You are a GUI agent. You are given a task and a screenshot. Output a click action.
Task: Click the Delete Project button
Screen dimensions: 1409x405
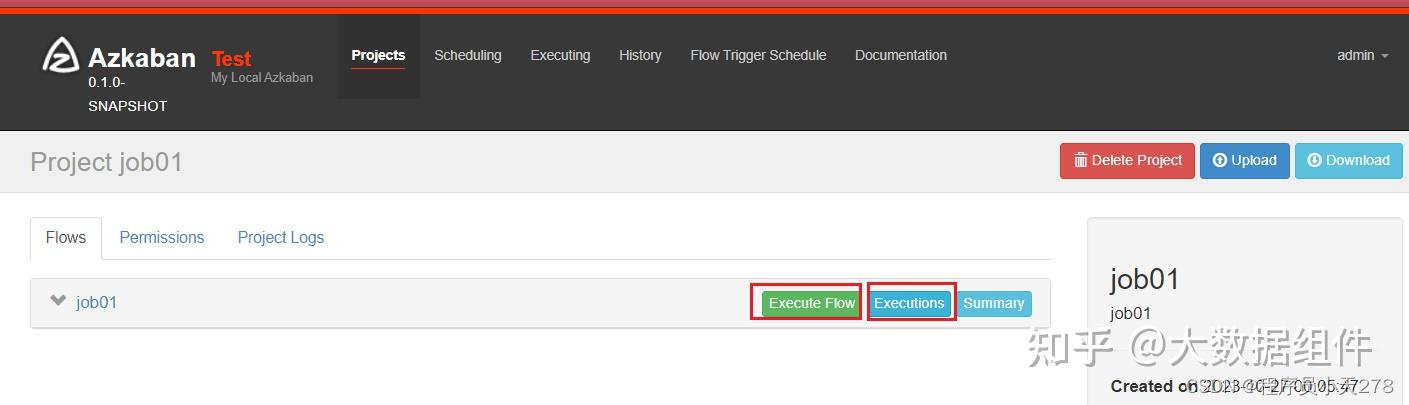(1127, 160)
